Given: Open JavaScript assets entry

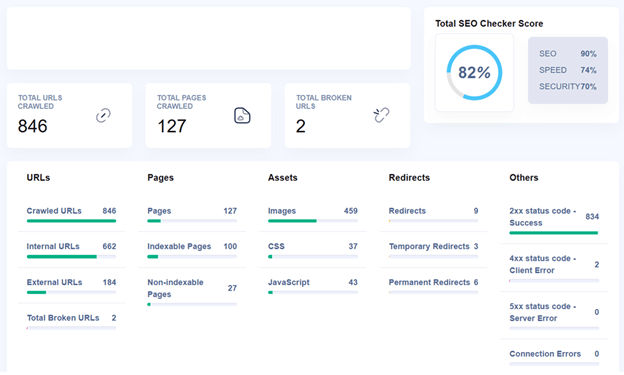Looking at the screenshot, I should 289,282.
